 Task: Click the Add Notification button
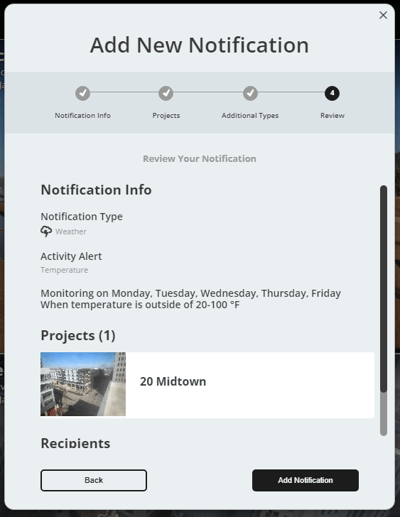coord(305,480)
